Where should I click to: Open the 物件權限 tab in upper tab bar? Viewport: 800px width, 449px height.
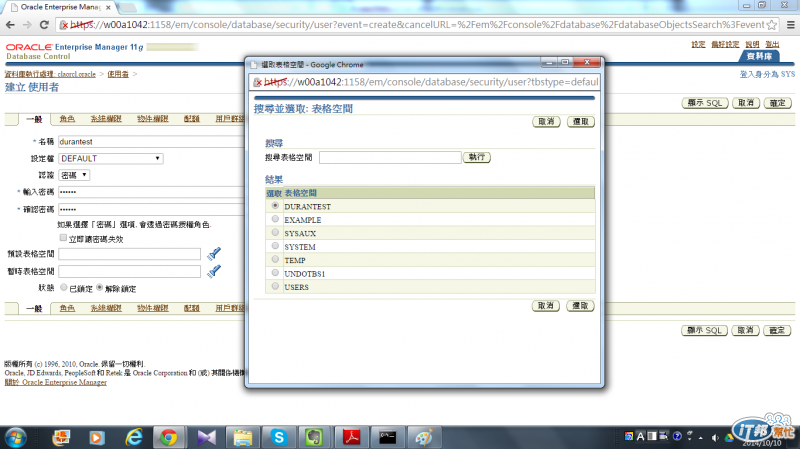153,119
